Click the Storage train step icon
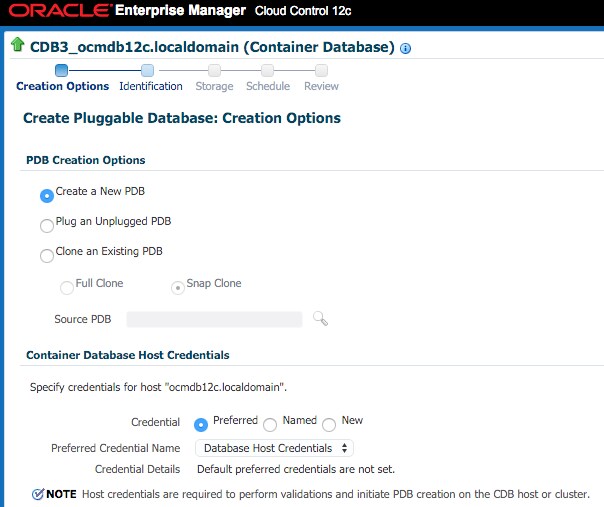Viewport: 604px width, 507px height. coord(214,70)
